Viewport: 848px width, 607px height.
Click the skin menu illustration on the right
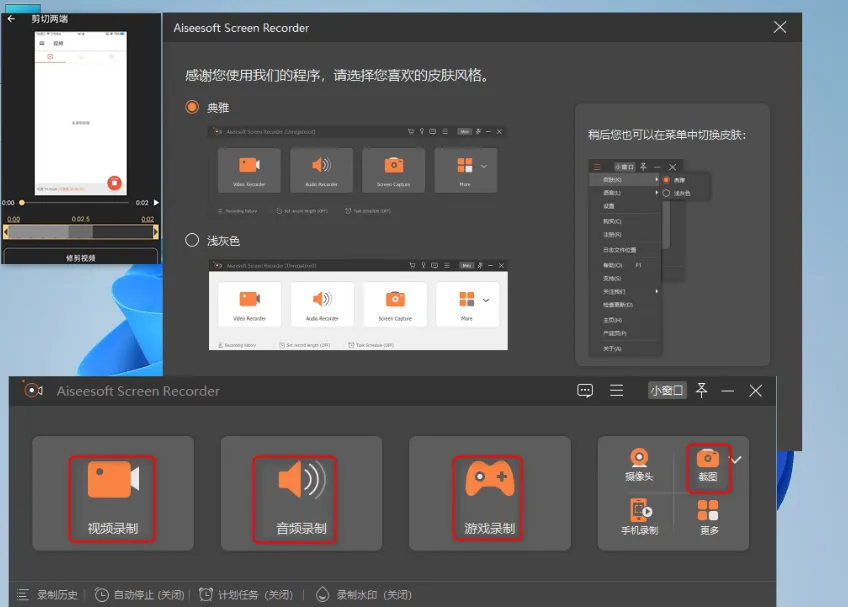tap(649, 258)
